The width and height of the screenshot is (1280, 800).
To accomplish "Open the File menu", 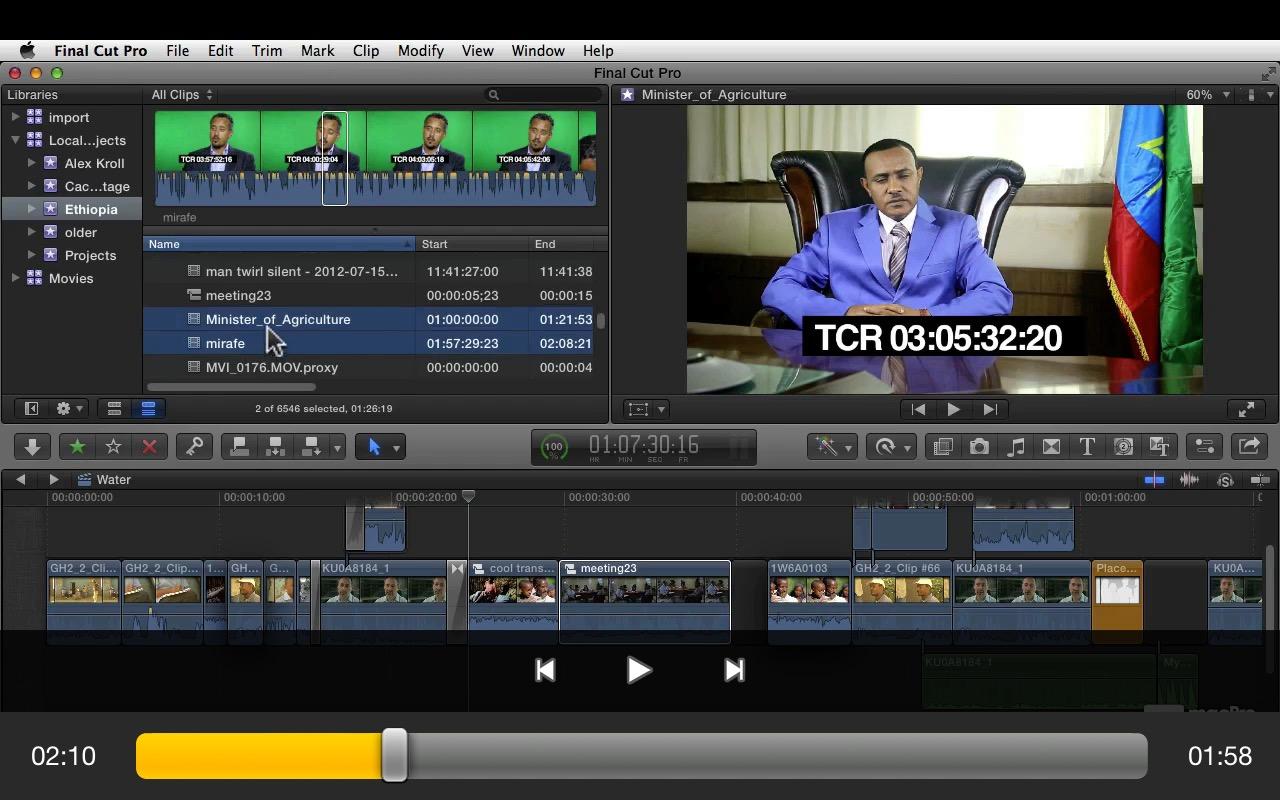I will tap(178, 51).
